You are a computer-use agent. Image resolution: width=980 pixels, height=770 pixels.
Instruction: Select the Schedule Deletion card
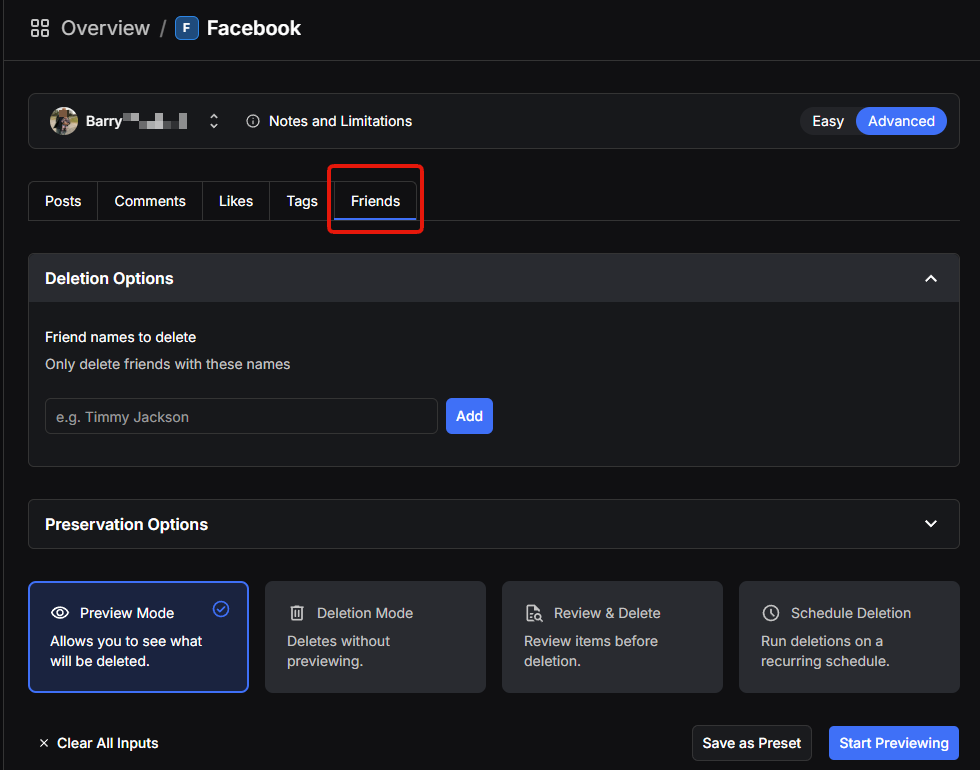coord(849,637)
